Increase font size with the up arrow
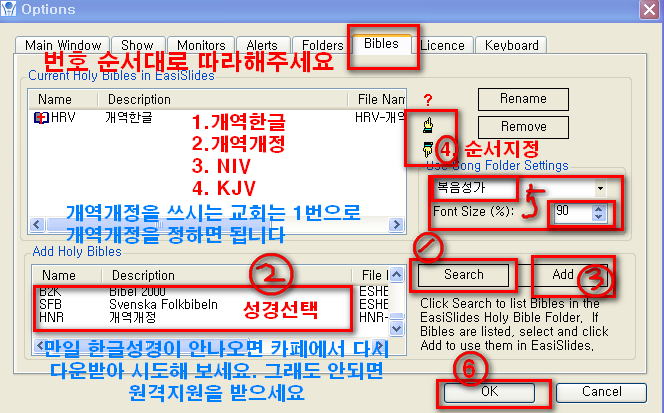 click(598, 209)
